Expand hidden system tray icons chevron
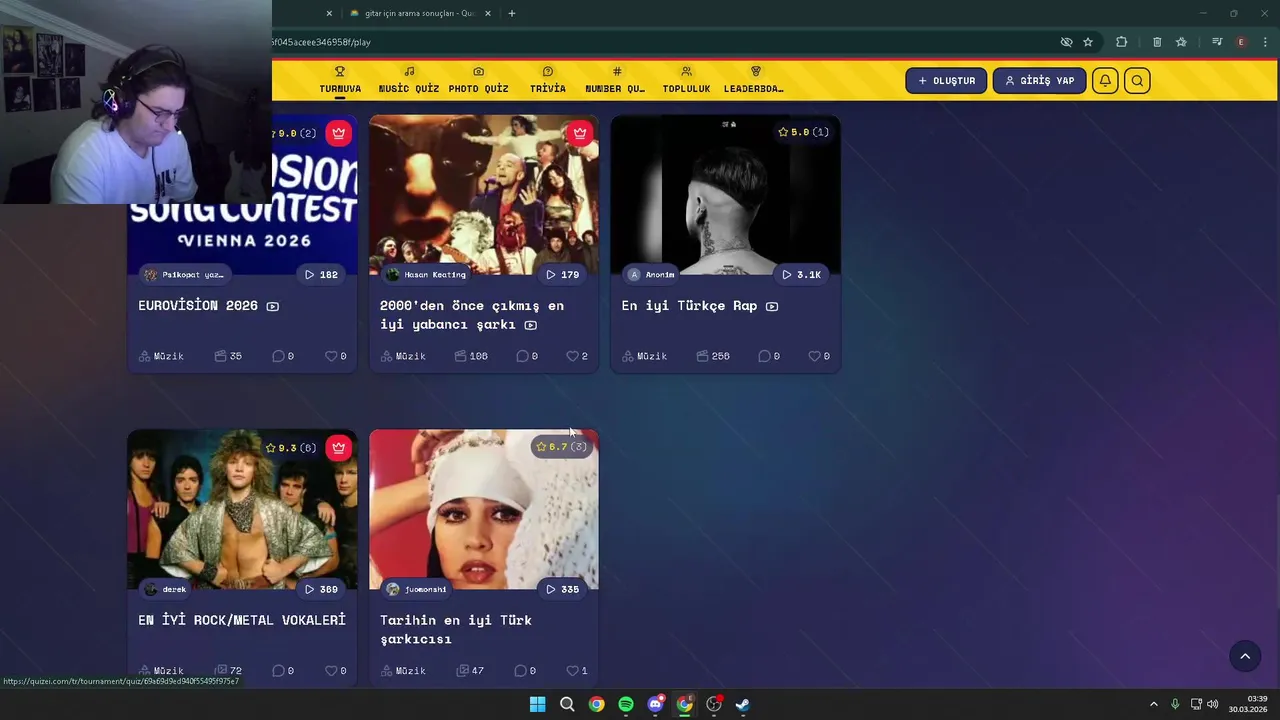 (1154, 704)
